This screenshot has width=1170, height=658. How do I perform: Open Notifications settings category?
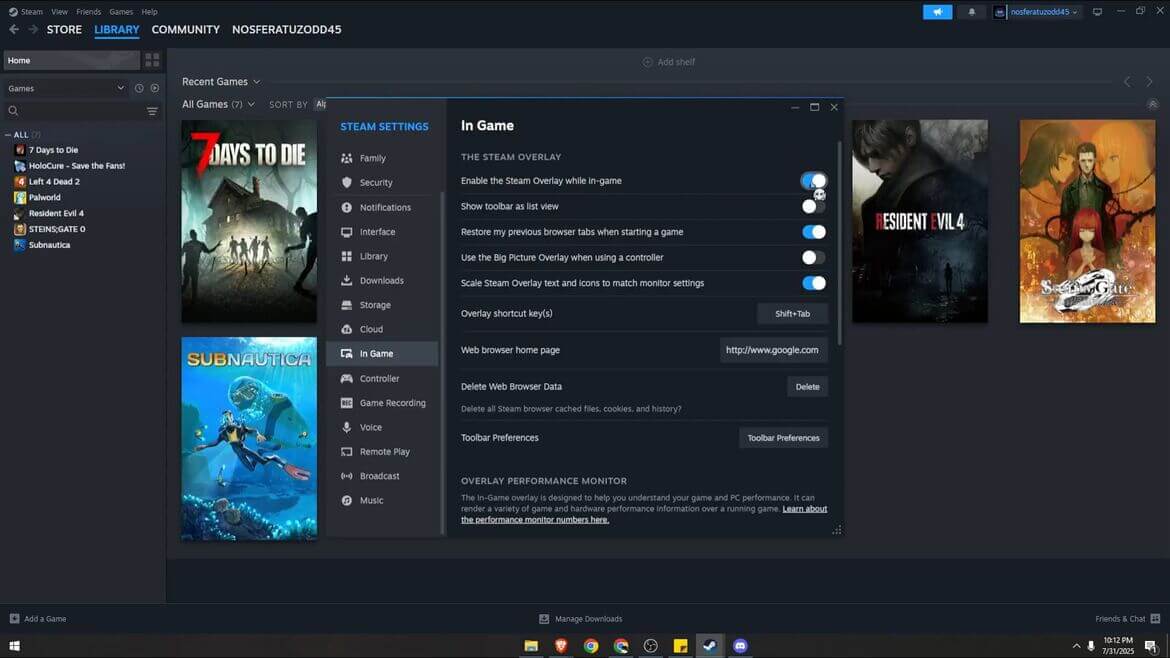click(x=382, y=207)
